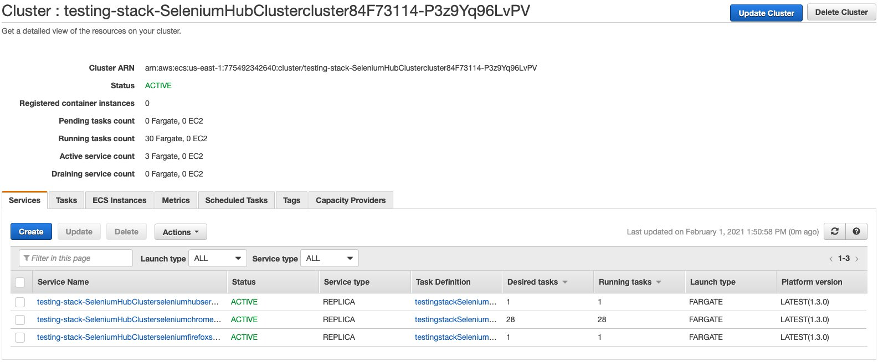Click LATEST(1.3.0) in the hub service row
Viewport: 879px width, 364px height.
tap(805, 302)
